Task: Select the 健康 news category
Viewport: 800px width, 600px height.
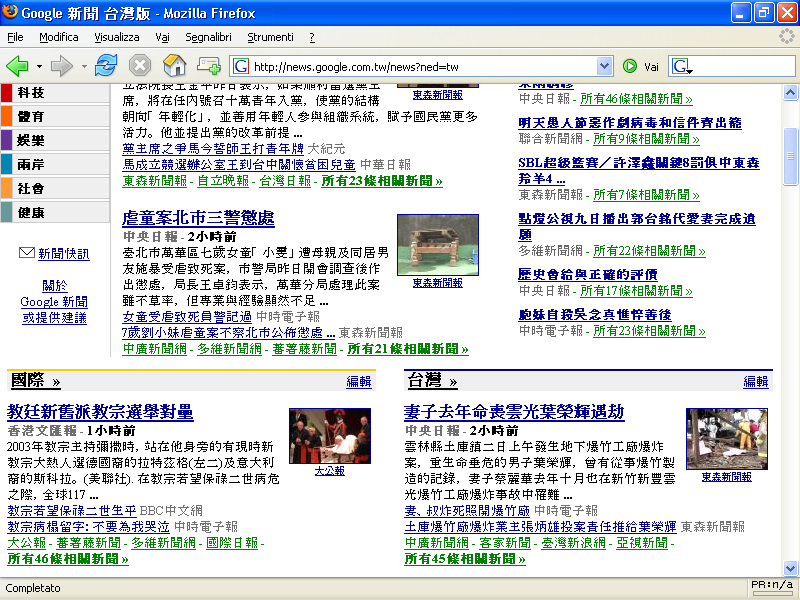Action: [x=55, y=212]
